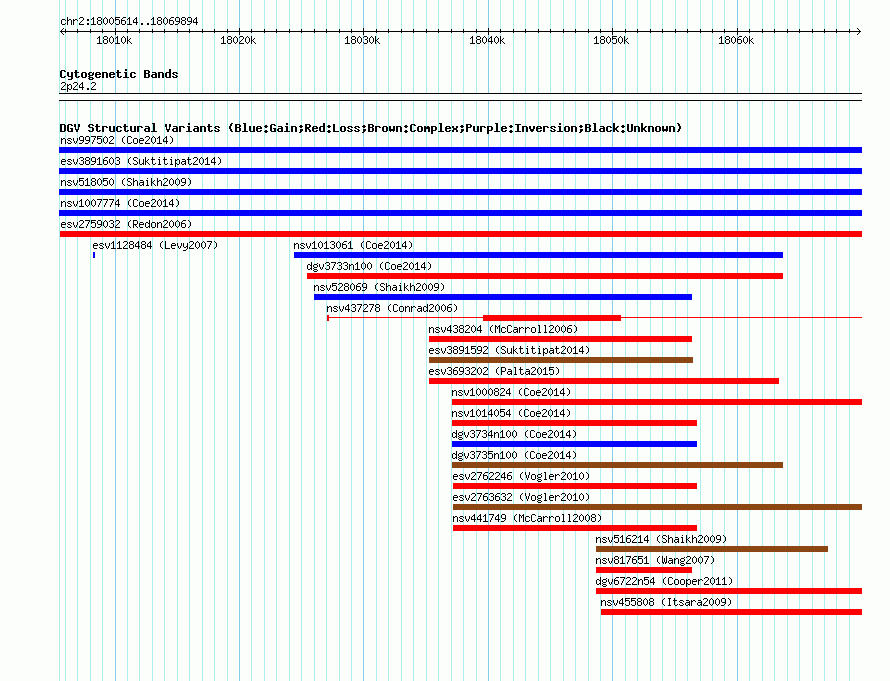This screenshot has width=890, height=681.
Task: Click the blue bar under nsv528069
Action: [503, 297]
